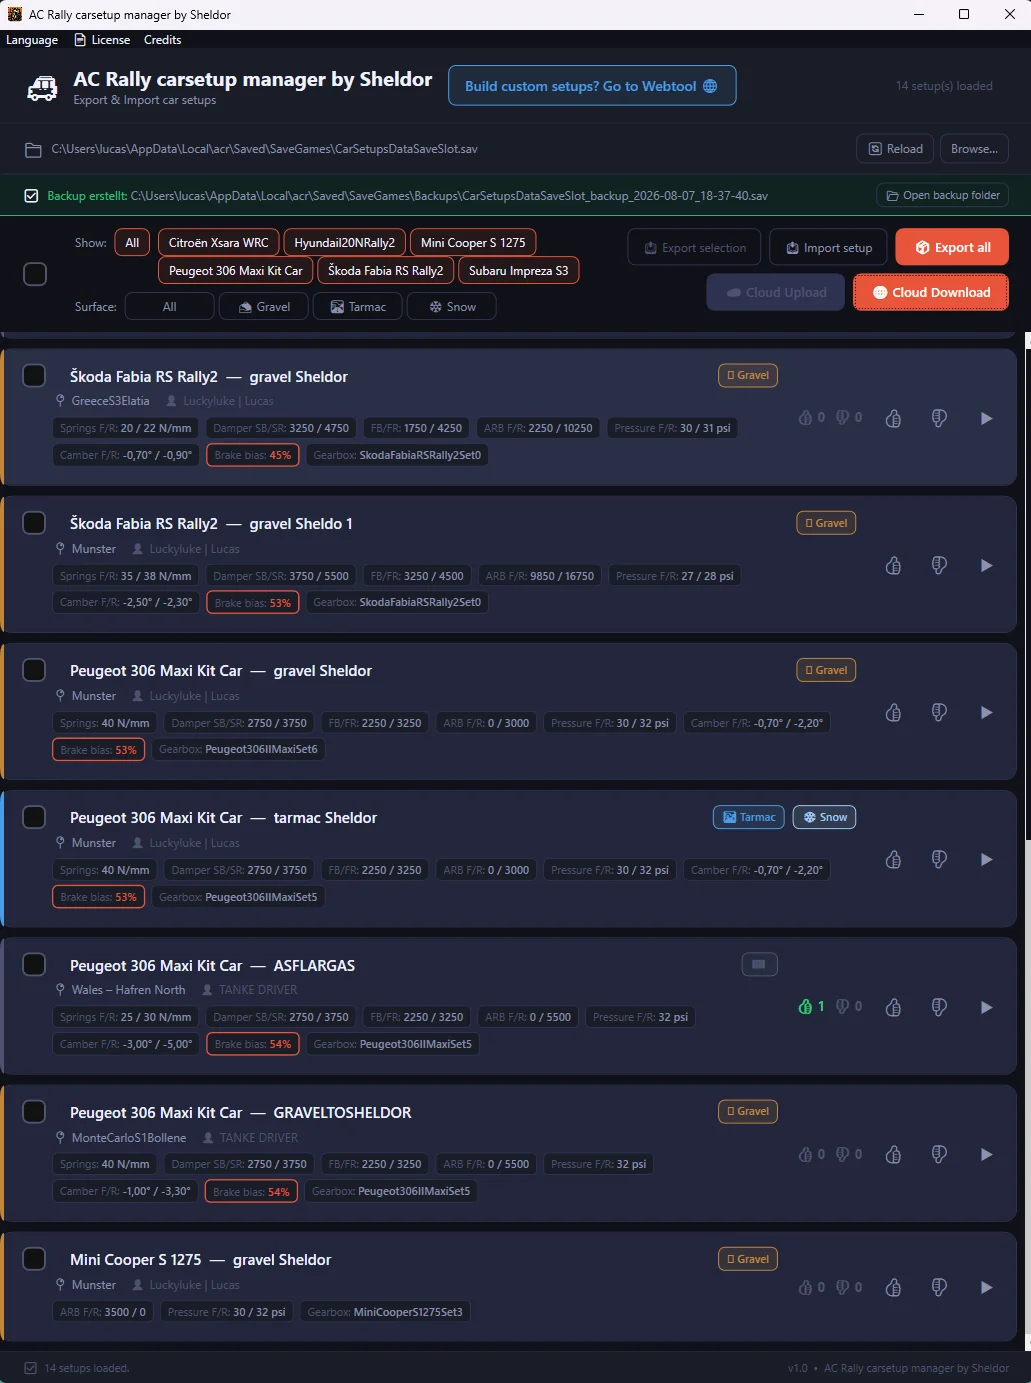Open the Language menu
Screen dimensions: 1031x1383
[32, 40]
